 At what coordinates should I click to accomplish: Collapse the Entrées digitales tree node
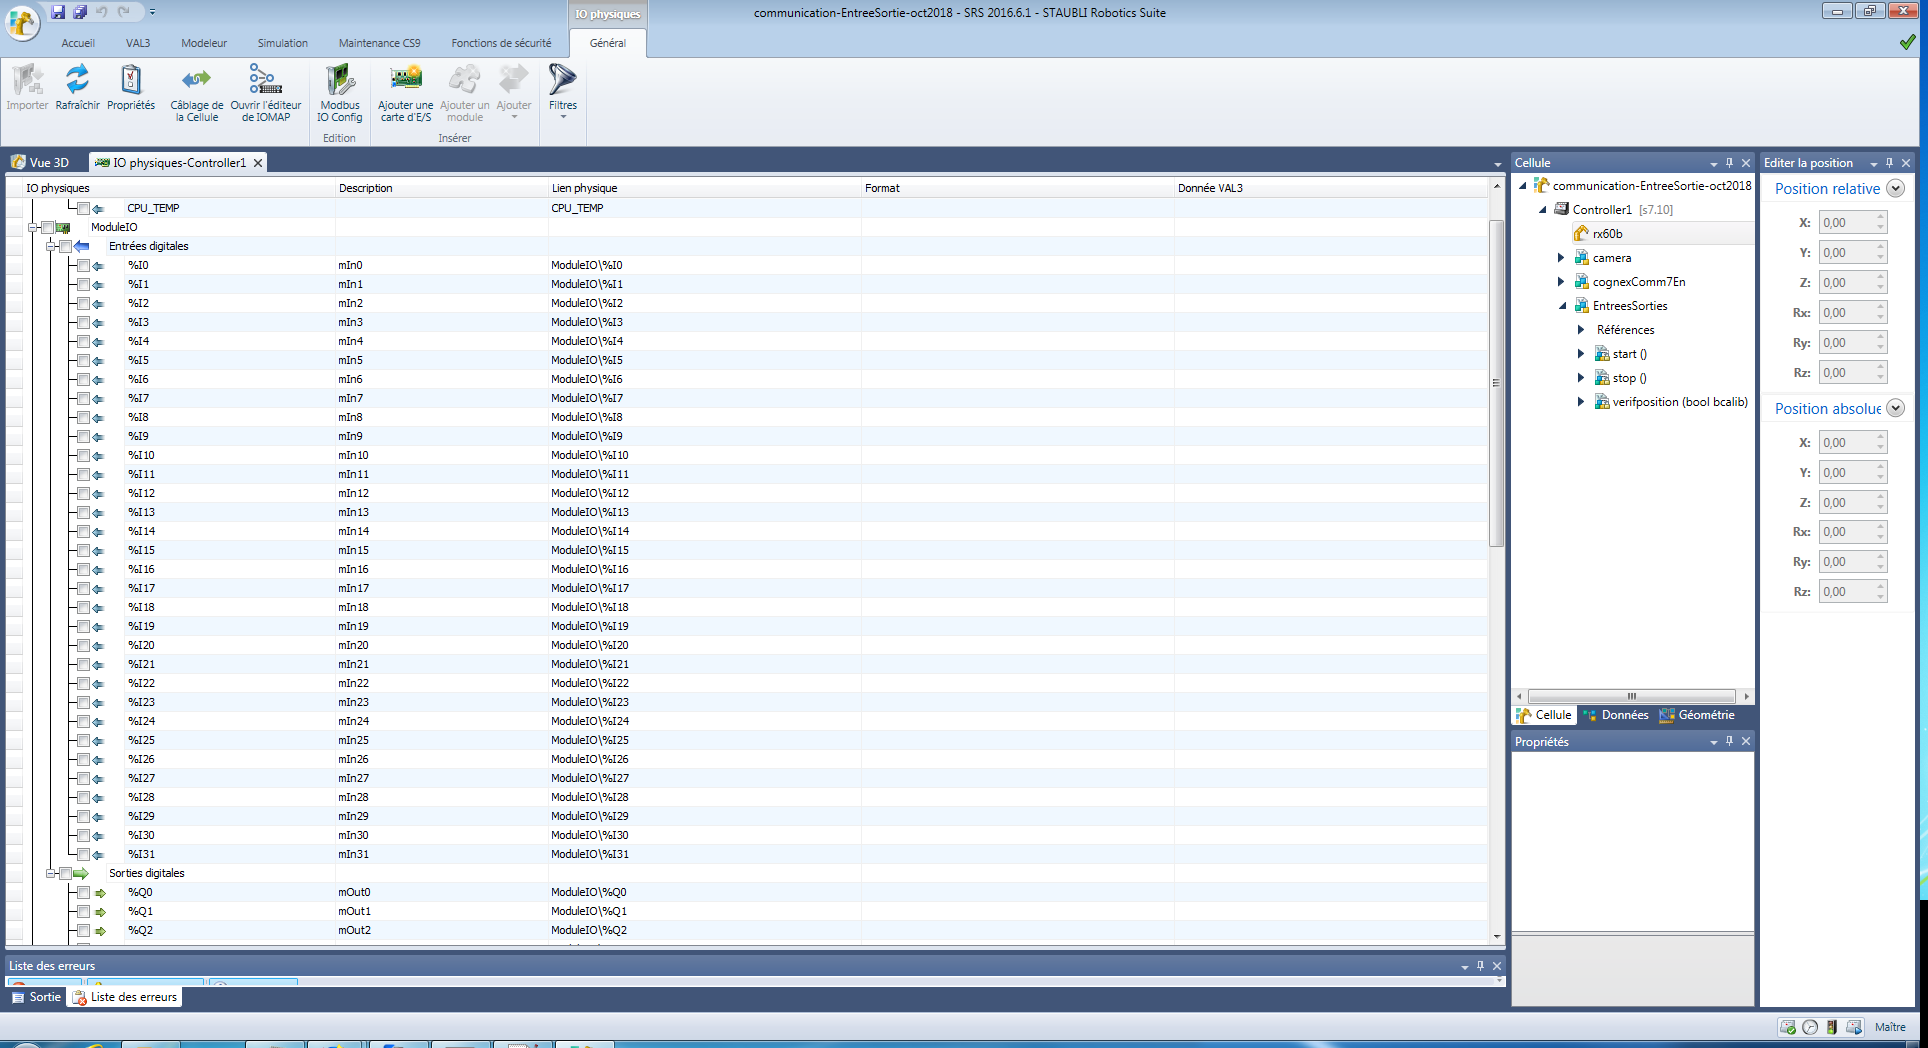point(51,246)
